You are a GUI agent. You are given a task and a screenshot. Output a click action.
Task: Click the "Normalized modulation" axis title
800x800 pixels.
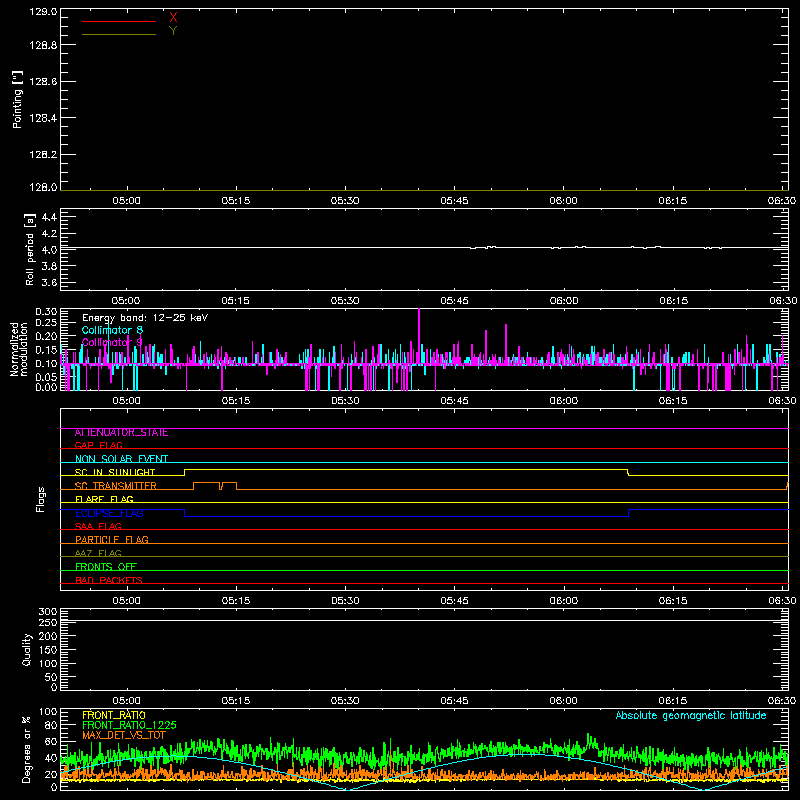pyautogui.click(x=18, y=349)
